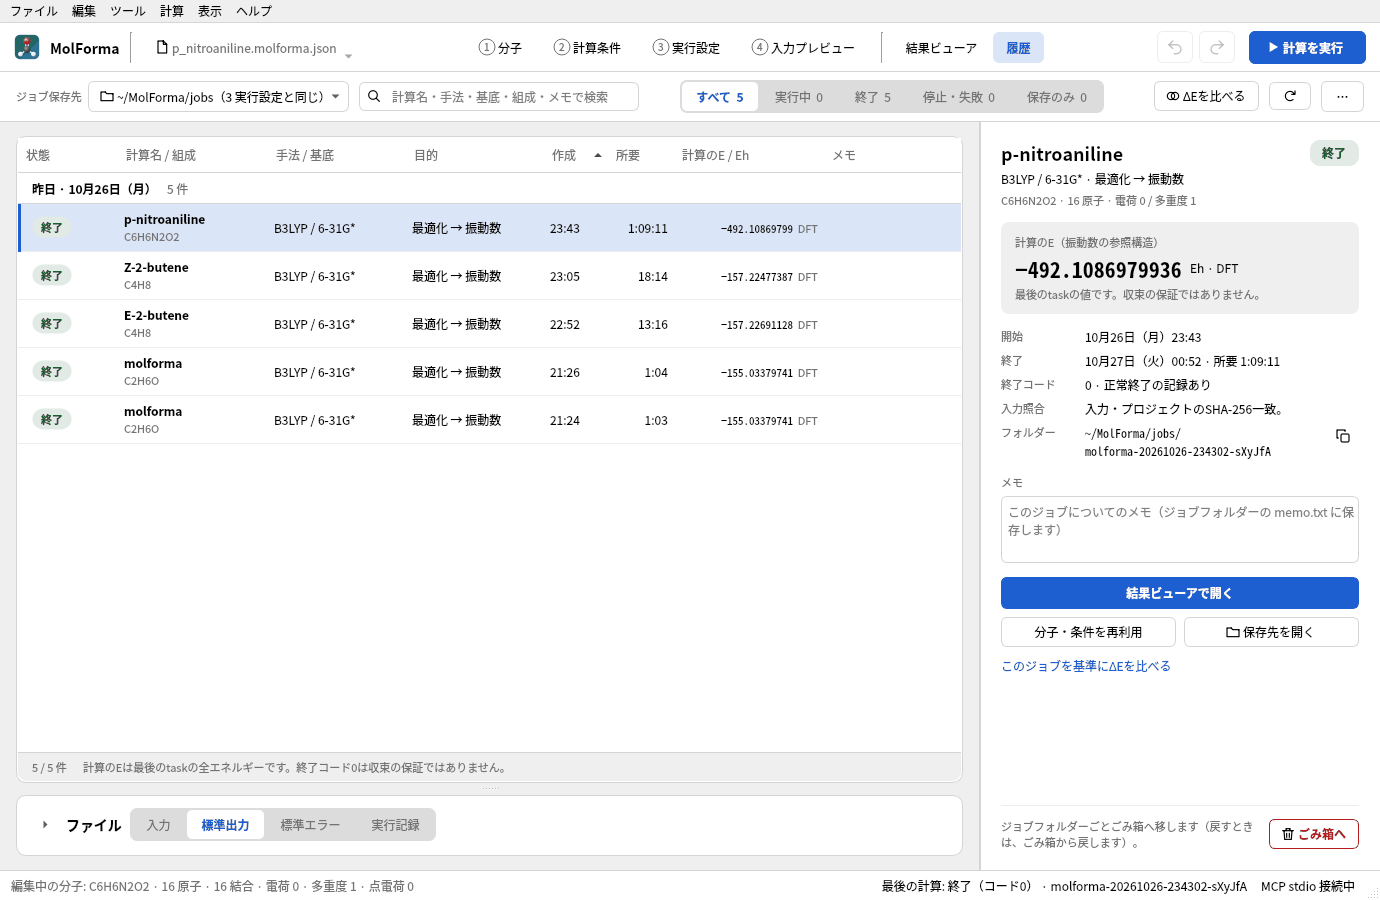The image size is (1380, 900).
Task: Click the search magnifier icon
Action: 374,96
